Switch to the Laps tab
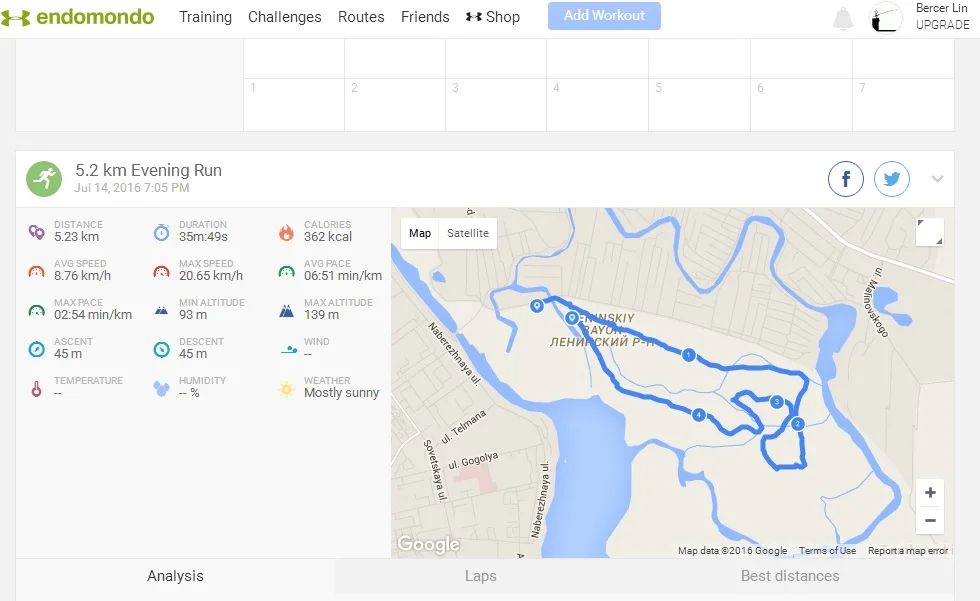This screenshot has height=601, width=980. (x=480, y=576)
